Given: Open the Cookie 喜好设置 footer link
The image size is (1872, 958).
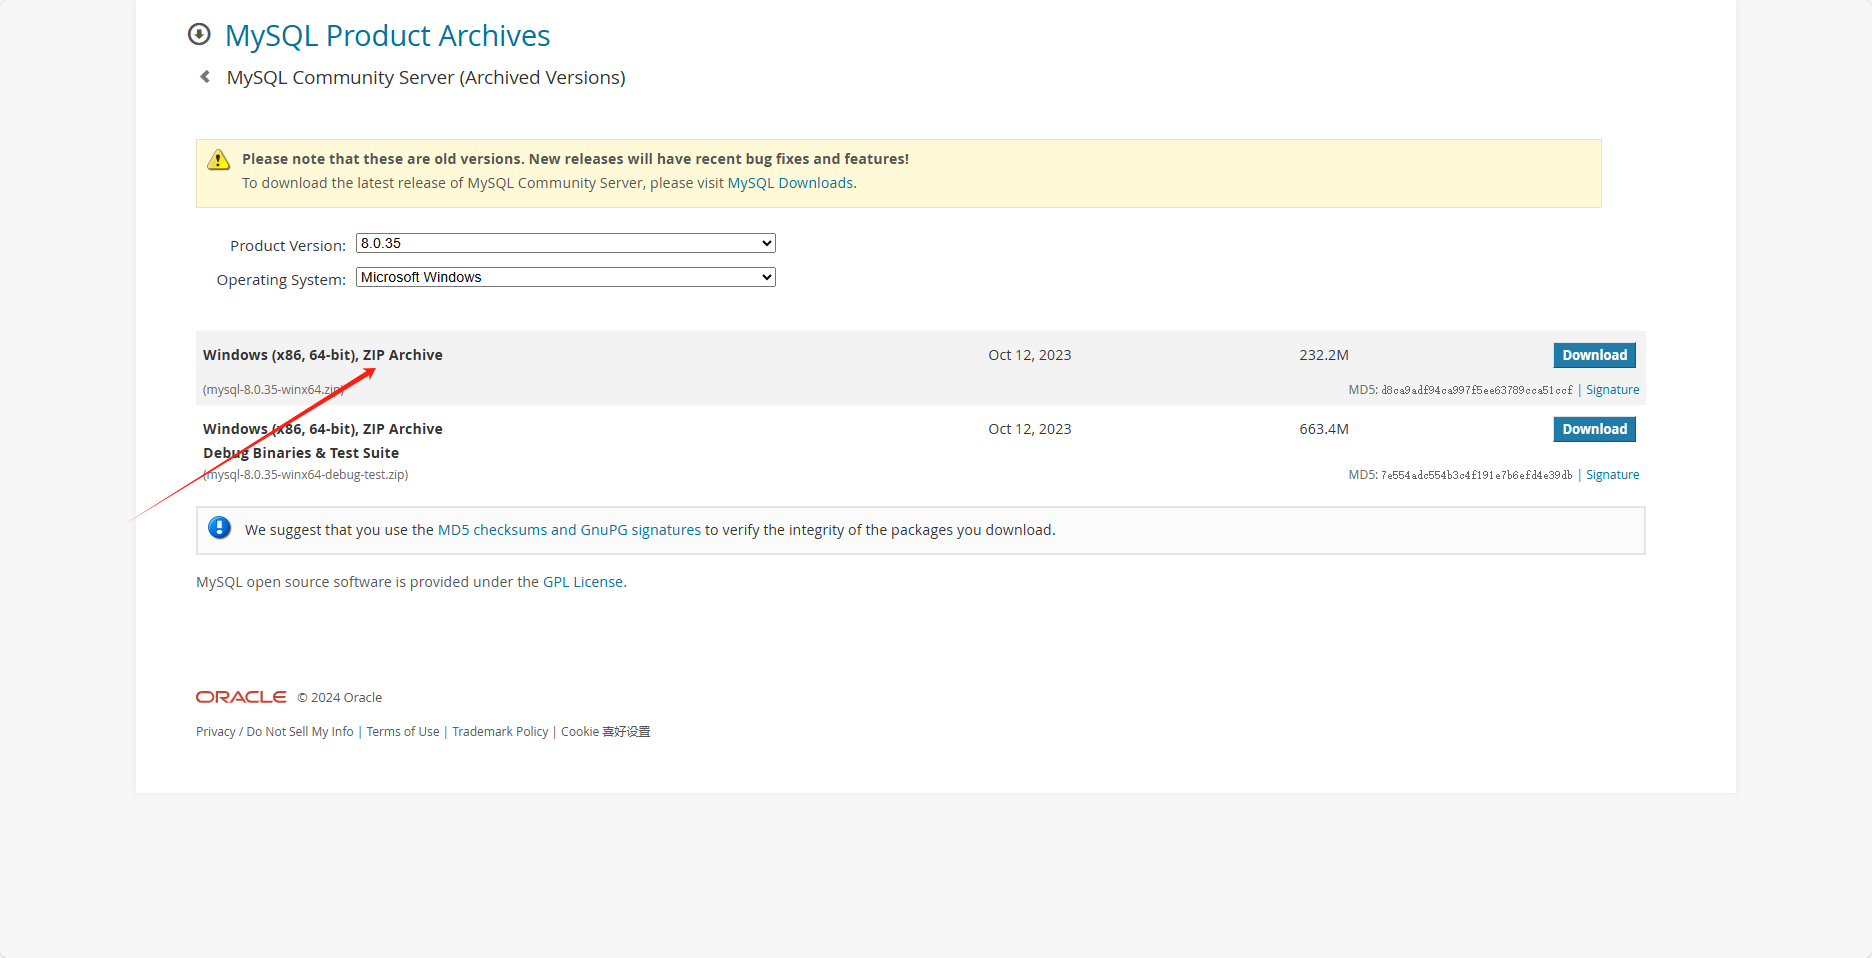Looking at the screenshot, I should (605, 732).
